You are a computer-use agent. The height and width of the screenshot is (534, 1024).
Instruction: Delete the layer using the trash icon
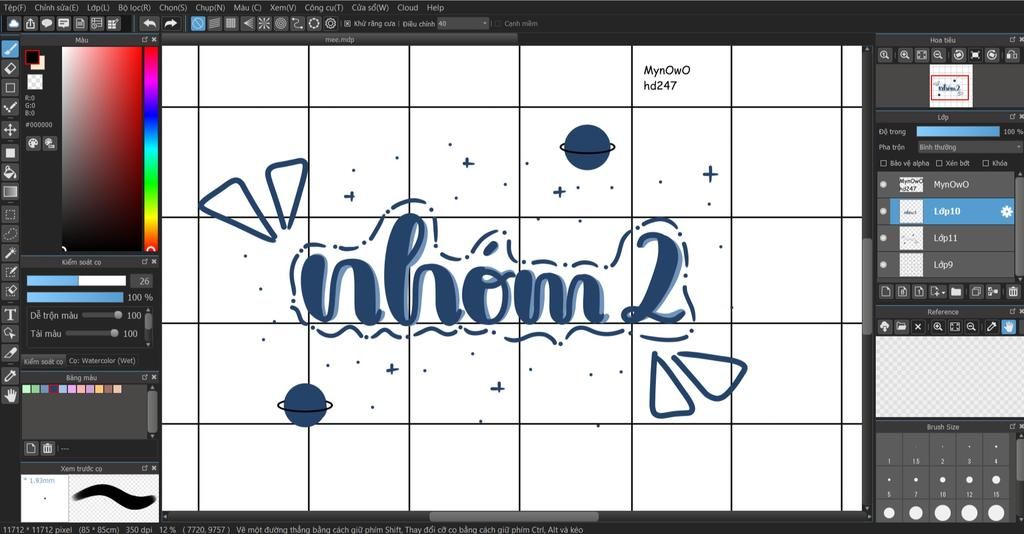pos(1013,291)
